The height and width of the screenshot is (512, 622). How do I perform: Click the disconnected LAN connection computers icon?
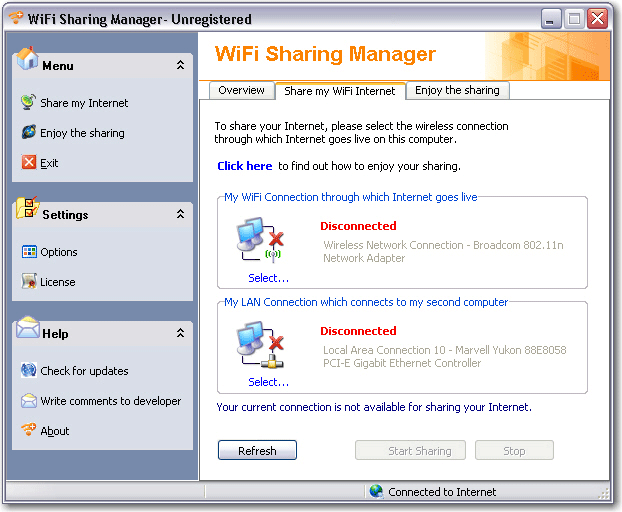tap(261, 344)
